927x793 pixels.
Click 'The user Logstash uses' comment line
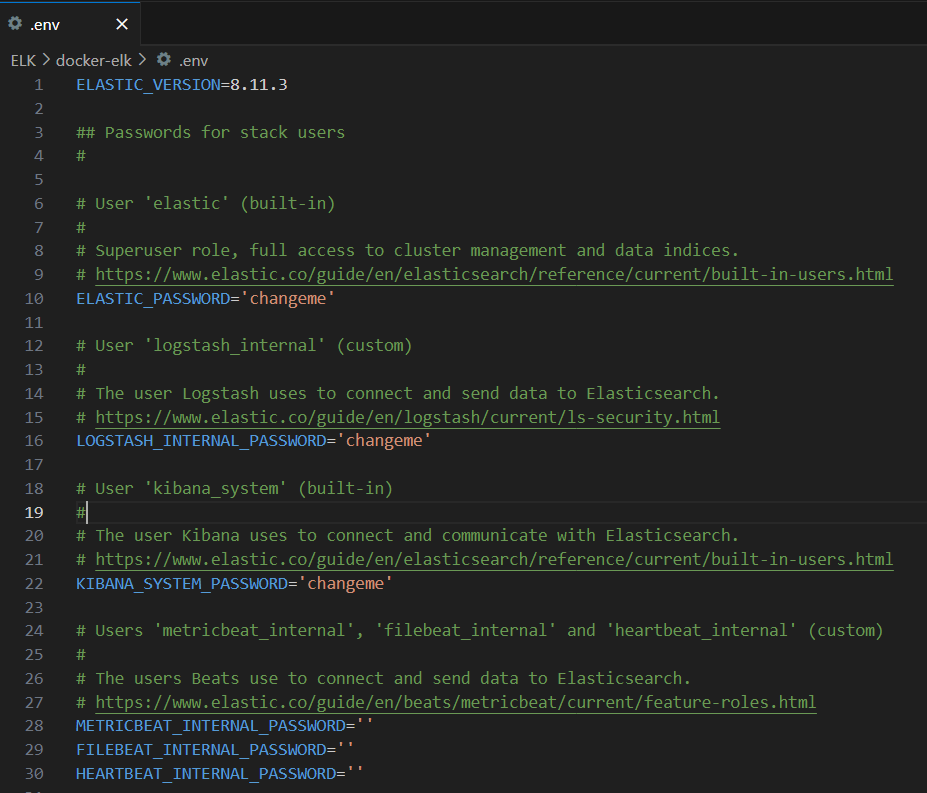point(398,393)
